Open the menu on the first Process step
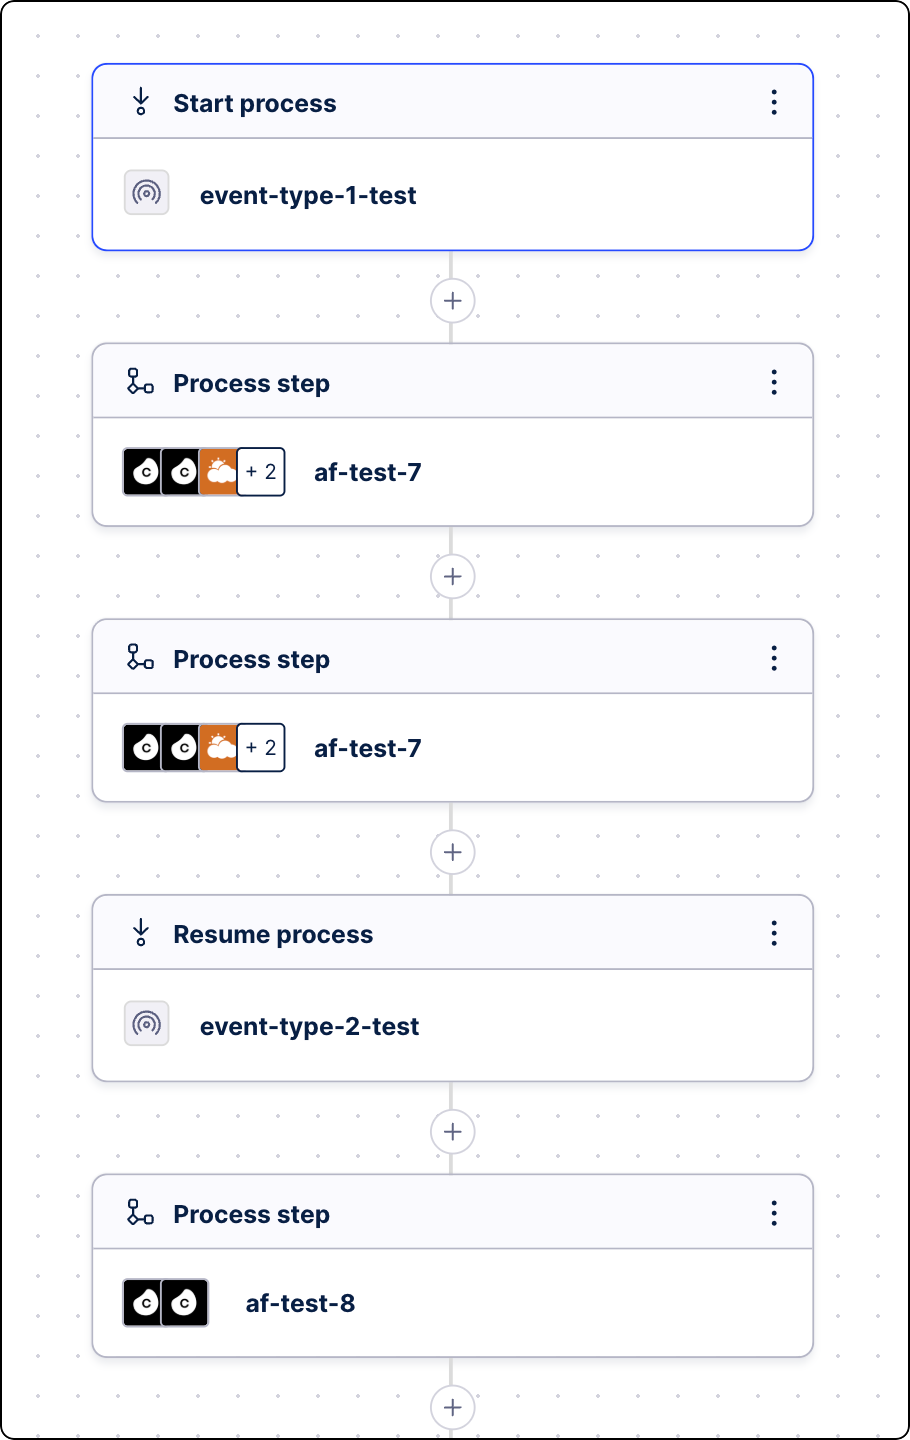This screenshot has height=1440, width=910. [774, 381]
